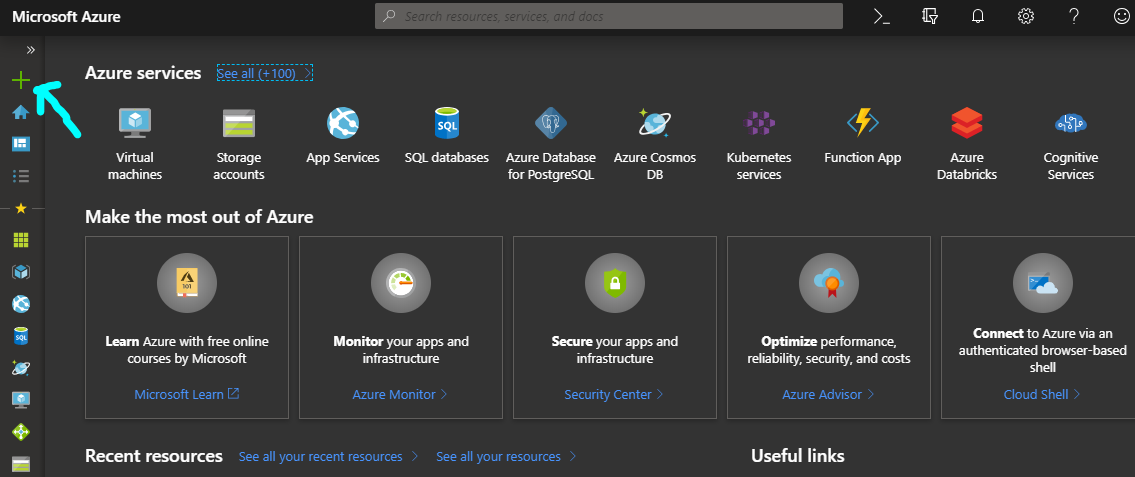Open portal Settings gear
The height and width of the screenshot is (477, 1135).
click(x=1026, y=16)
